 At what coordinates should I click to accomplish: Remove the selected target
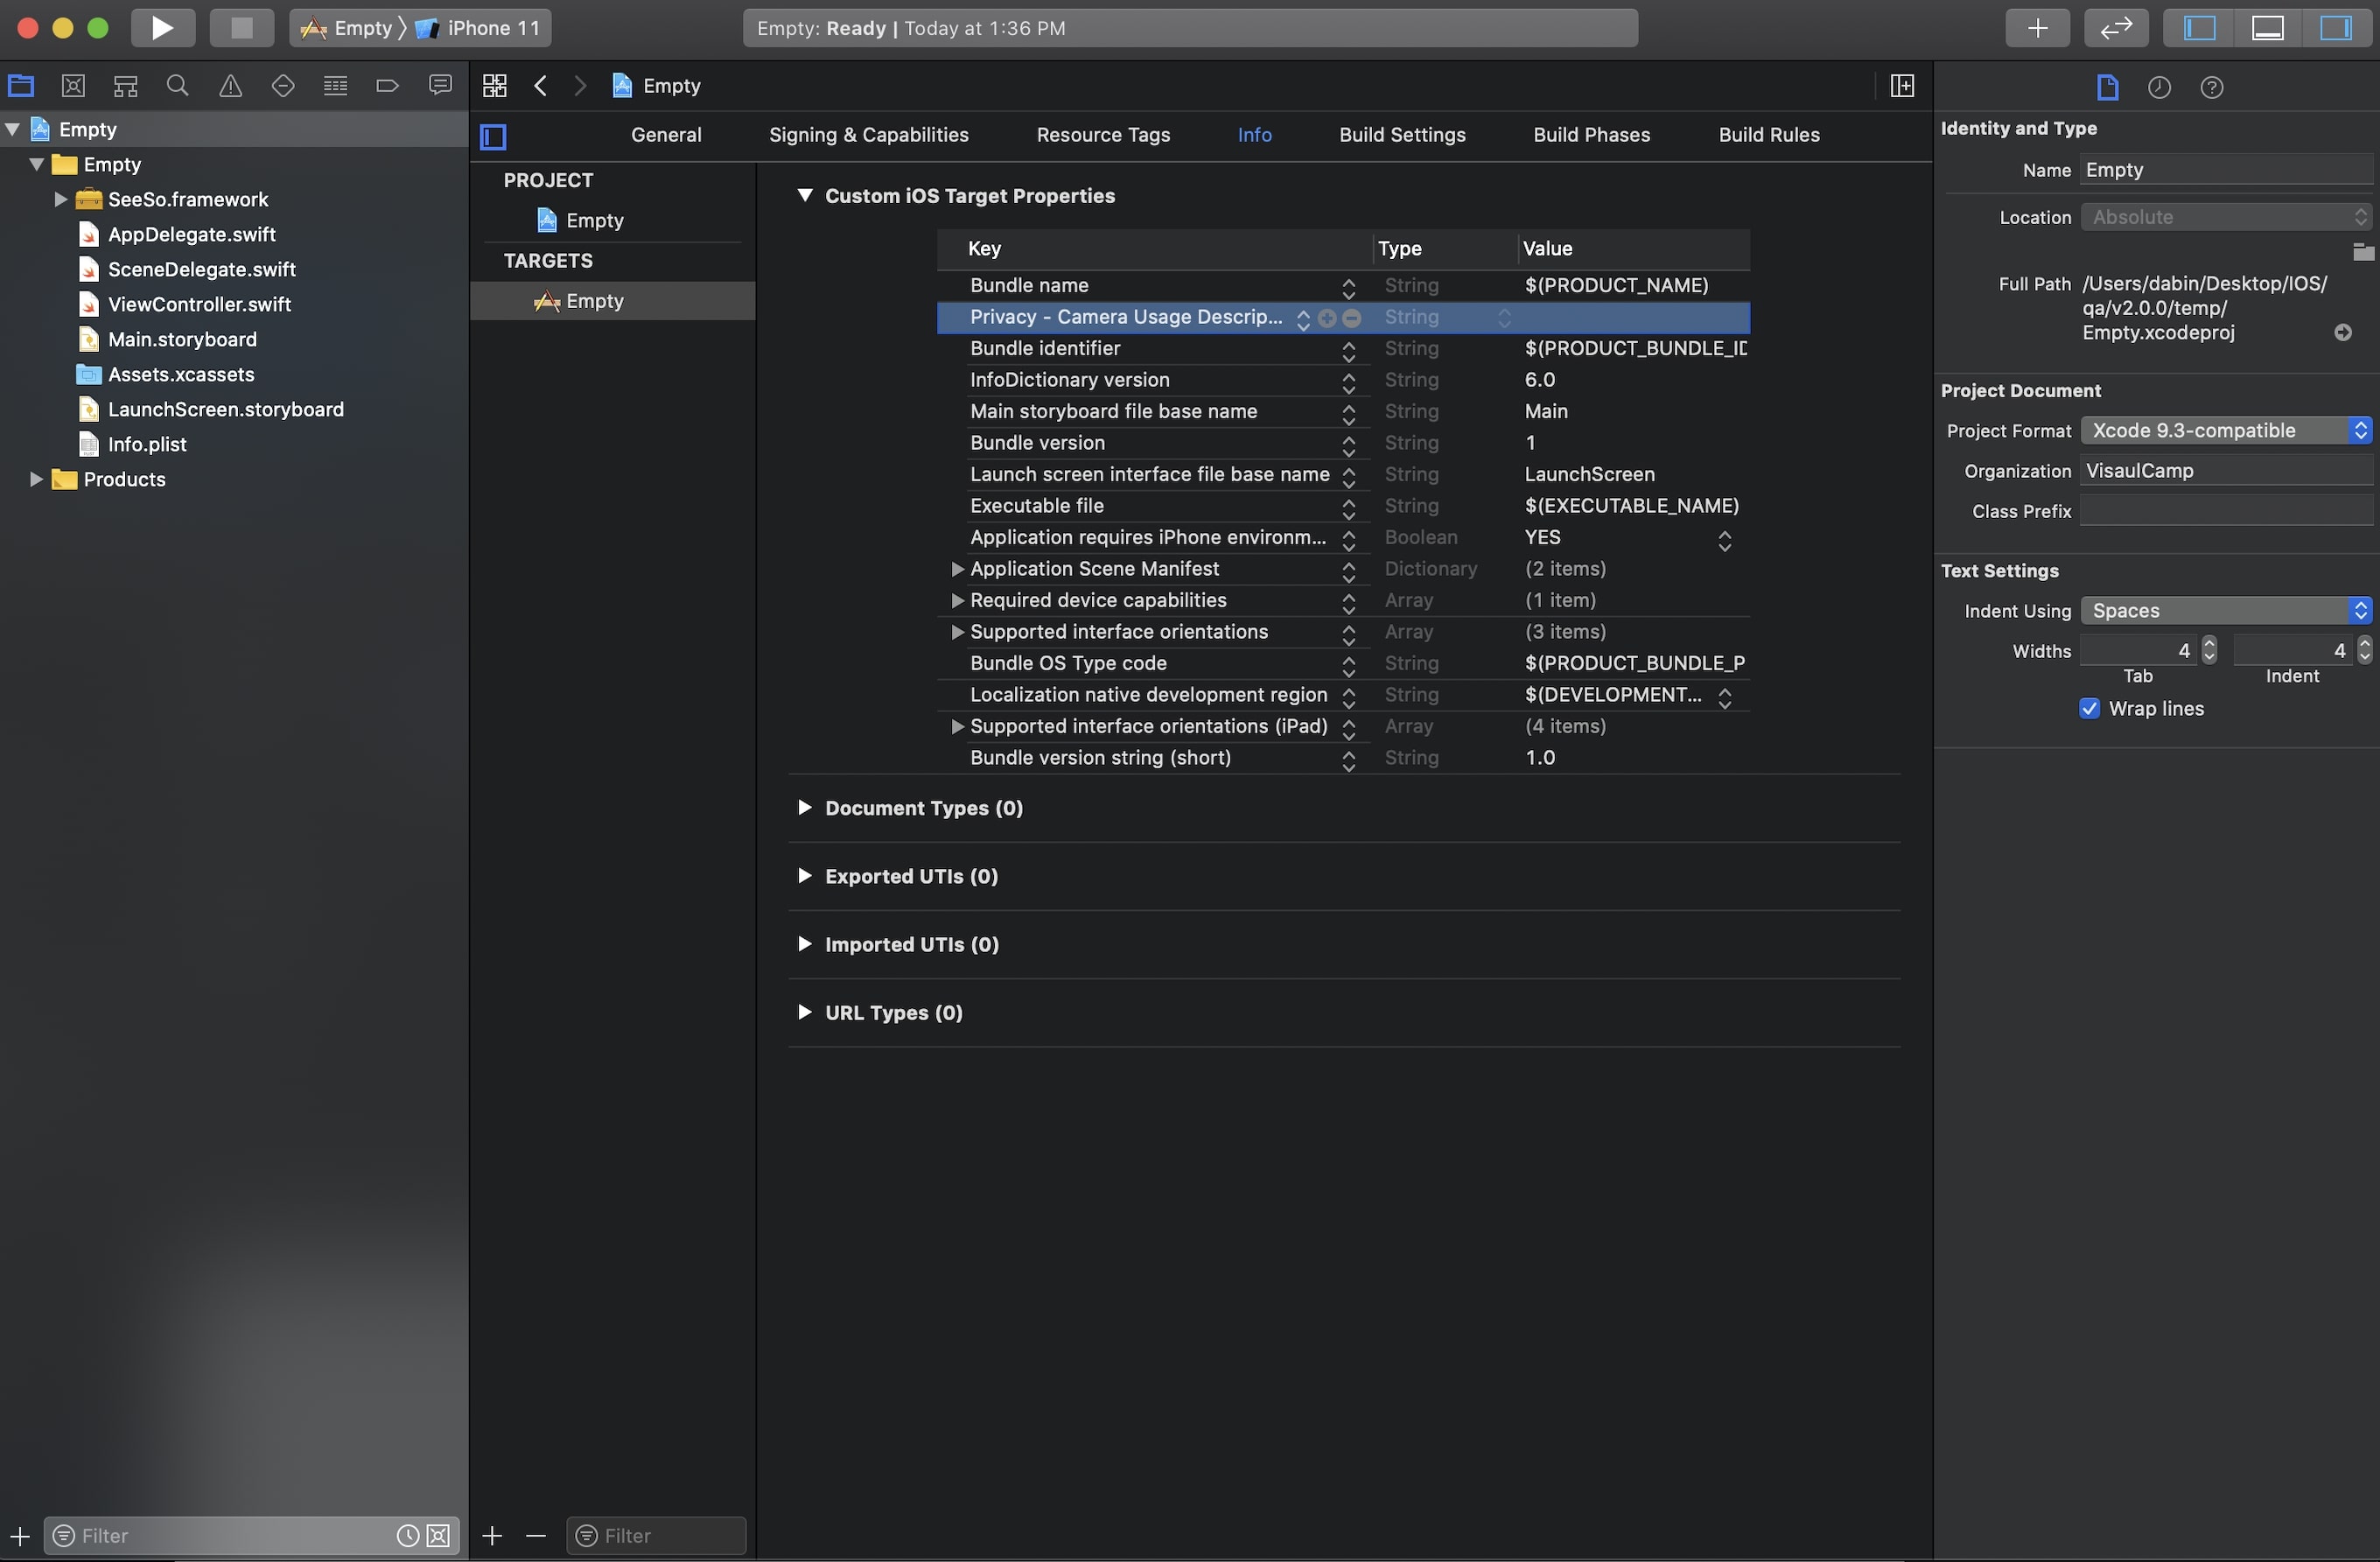536,1536
